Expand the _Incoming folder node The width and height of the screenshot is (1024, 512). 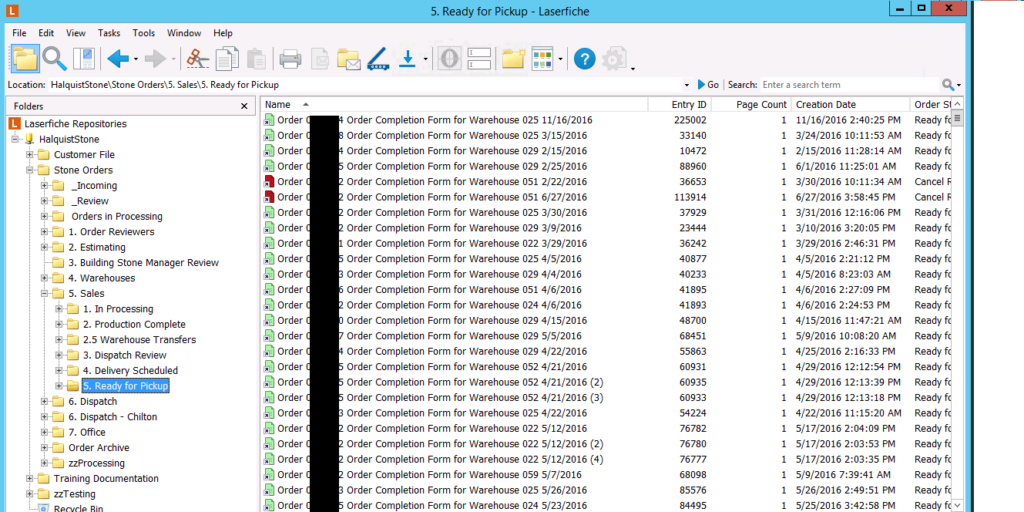click(x=44, y=185)
